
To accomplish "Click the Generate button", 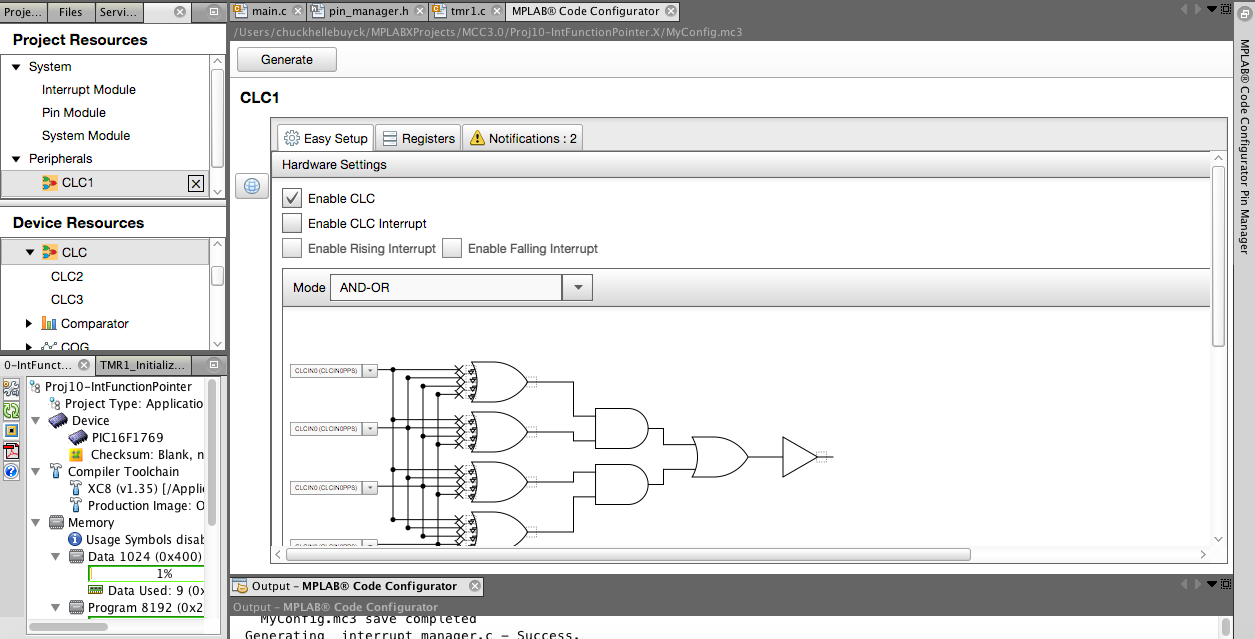I will 286,59.
